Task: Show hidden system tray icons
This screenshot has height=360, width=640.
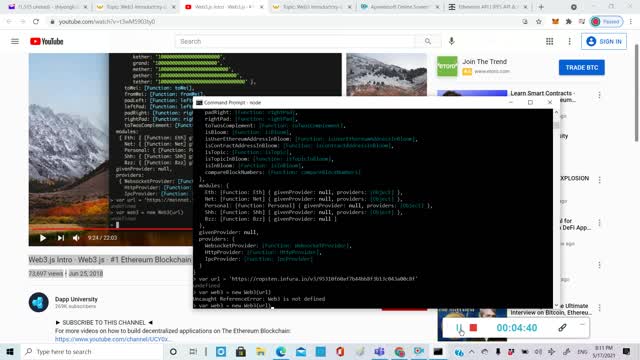Action: (471, 351)
